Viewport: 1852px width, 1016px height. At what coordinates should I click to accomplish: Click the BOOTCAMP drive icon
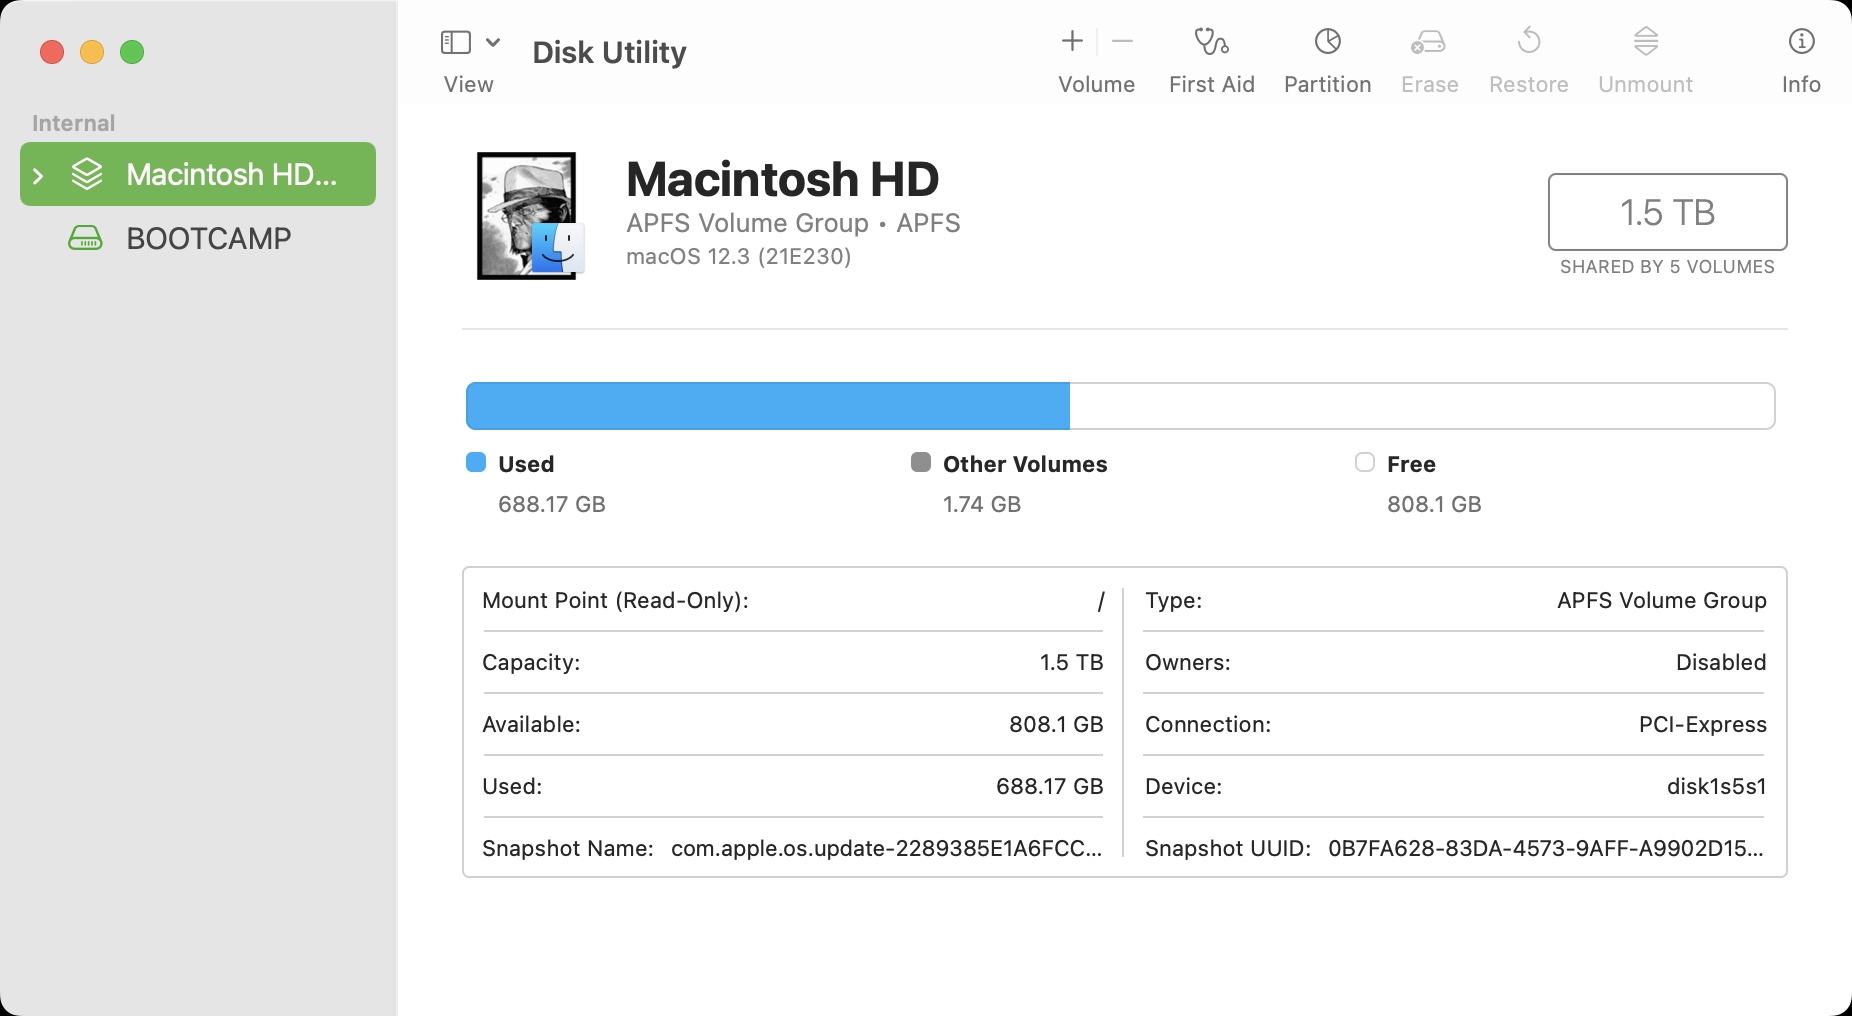click(x=85, y=238)
